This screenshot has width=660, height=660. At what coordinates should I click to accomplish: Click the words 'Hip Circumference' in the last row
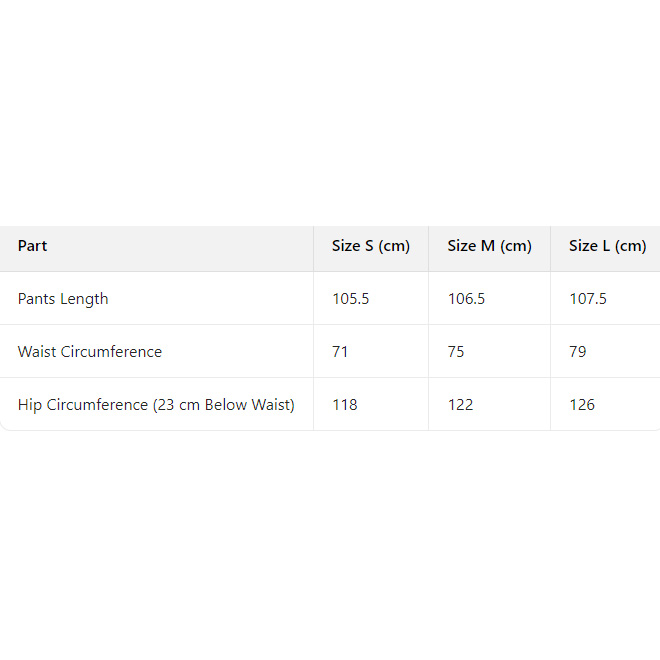coord(82,405)
